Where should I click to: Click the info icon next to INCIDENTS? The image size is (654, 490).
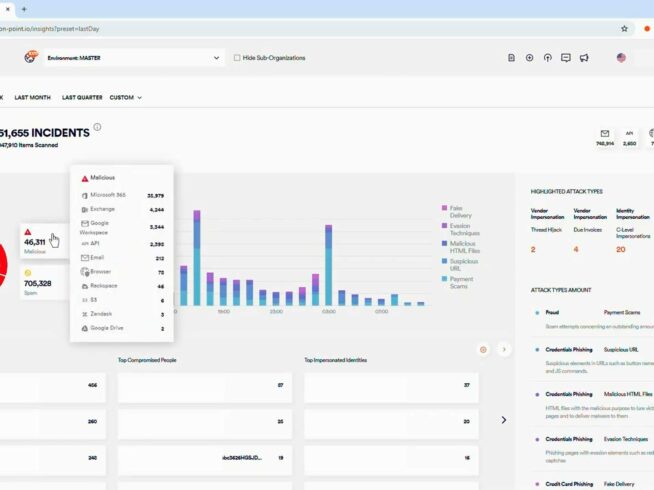click(x=97, y=127)
